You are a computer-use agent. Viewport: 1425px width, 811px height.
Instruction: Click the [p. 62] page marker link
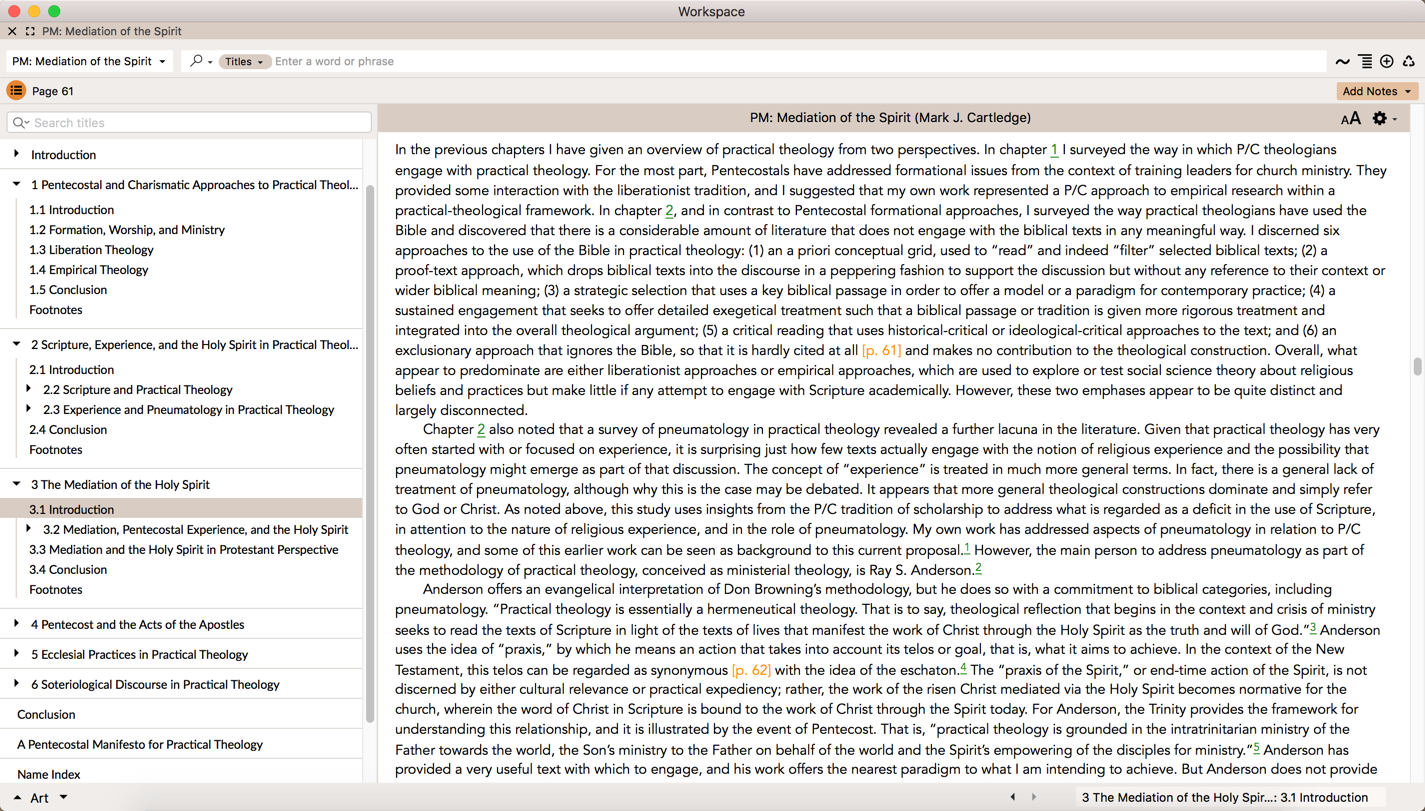751,670
